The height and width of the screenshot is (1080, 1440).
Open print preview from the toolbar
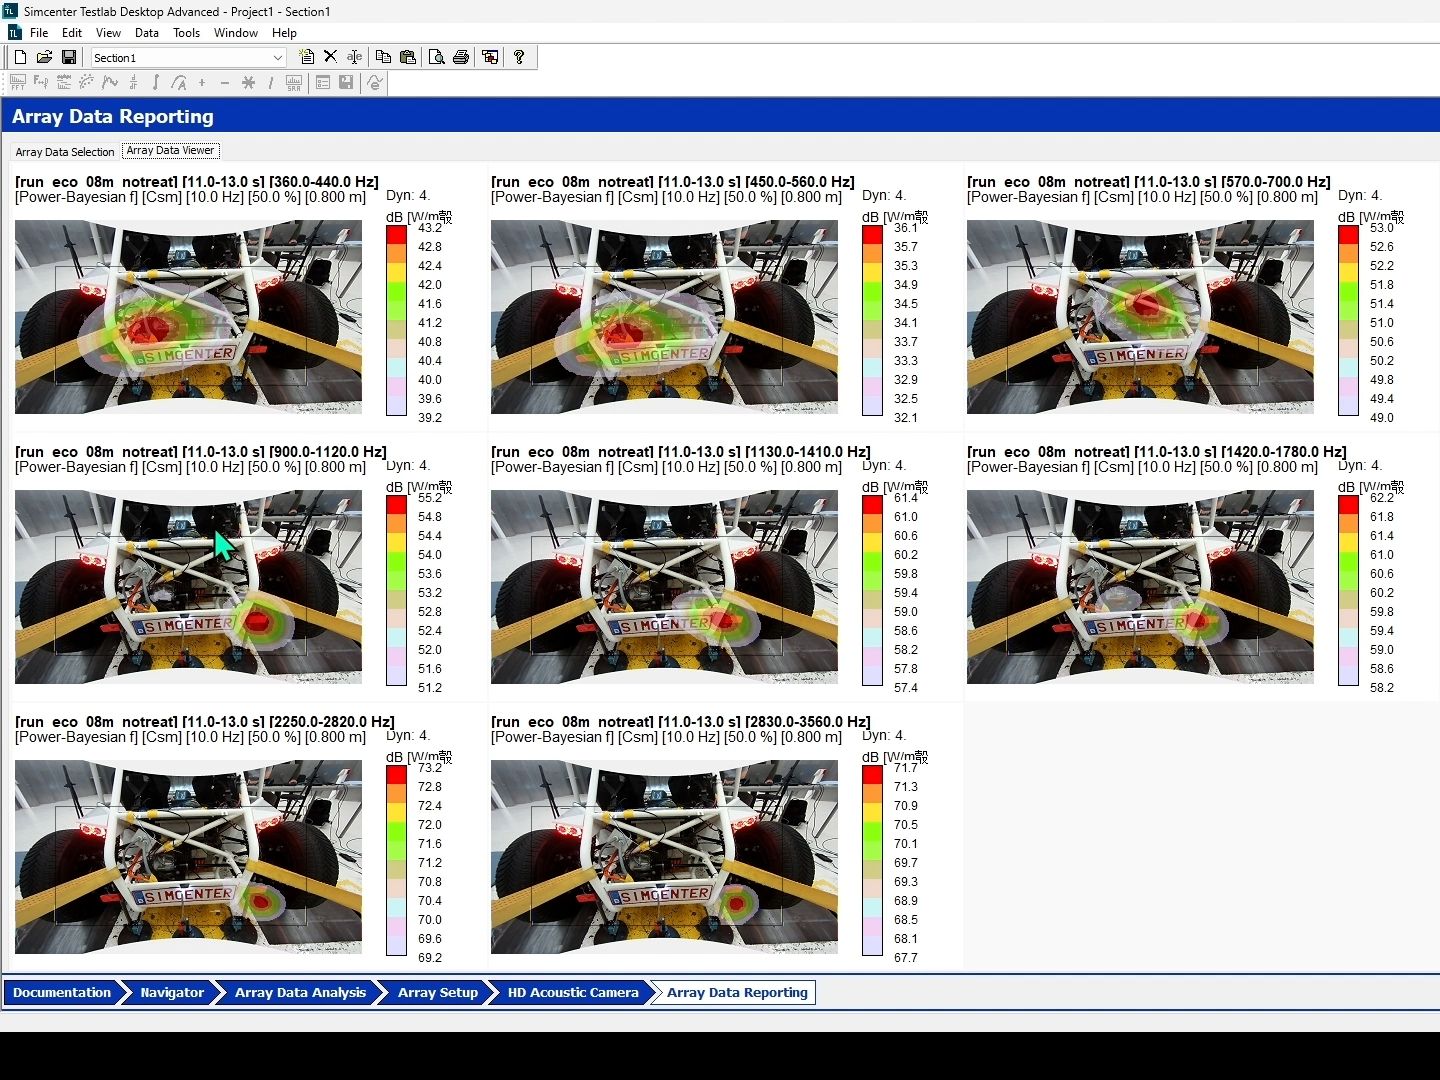pyautogui.click(x=437, y=58)
